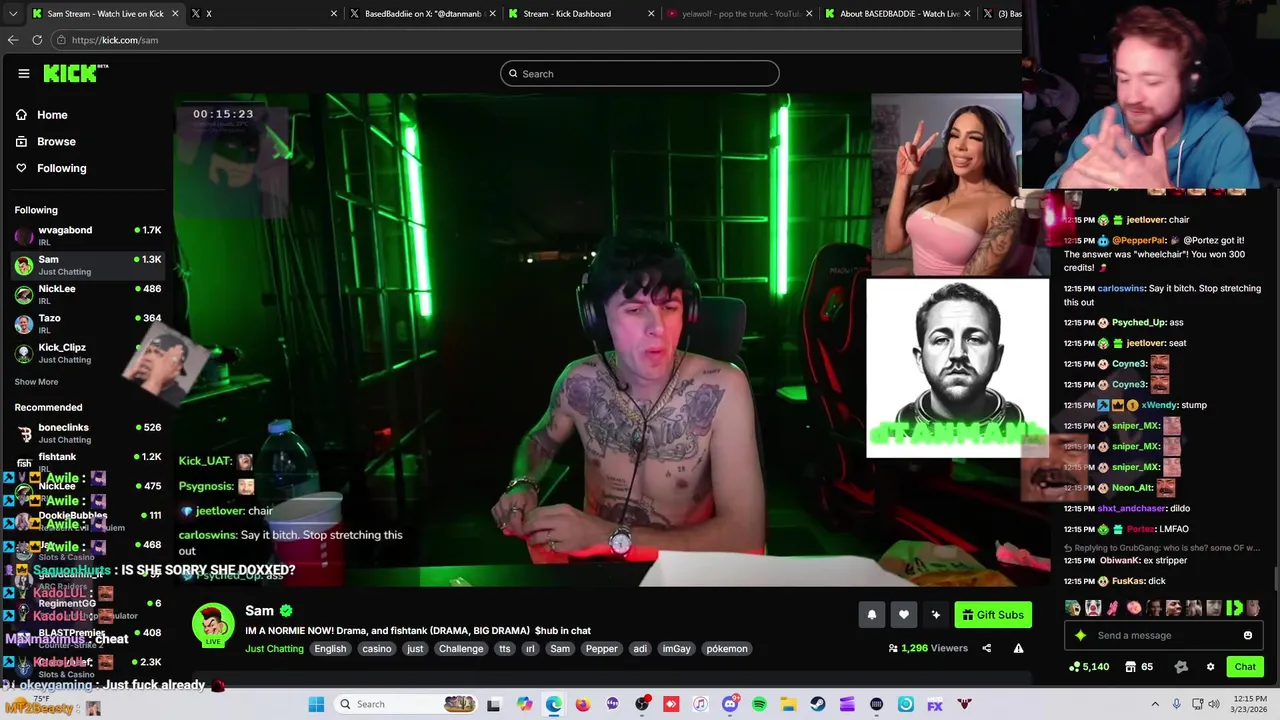Open File Explorer from the taskbar
Viewport: 1280px width, 720px height.
[x=788, y=704]
